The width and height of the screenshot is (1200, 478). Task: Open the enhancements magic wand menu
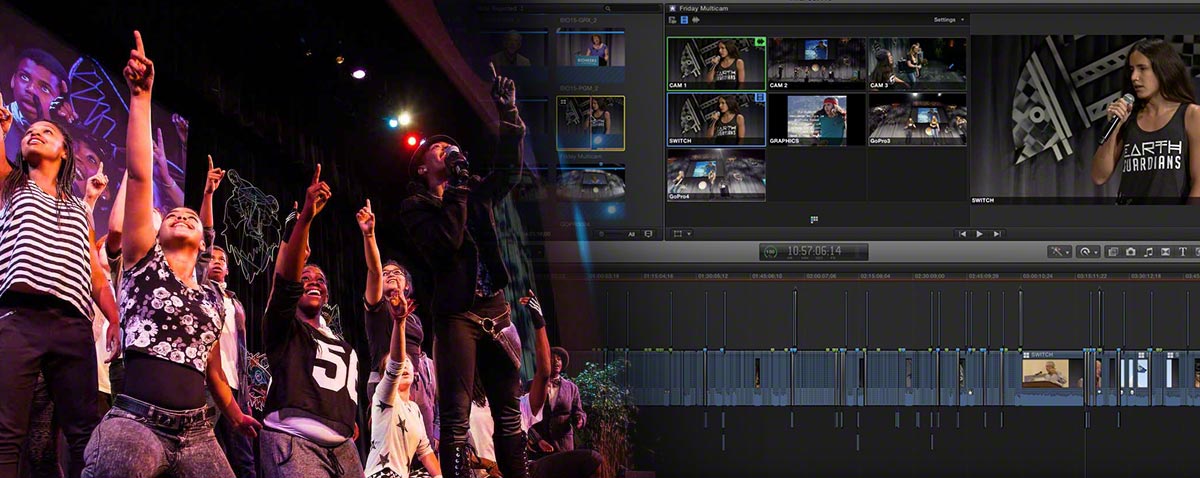tap(1060, 252)
